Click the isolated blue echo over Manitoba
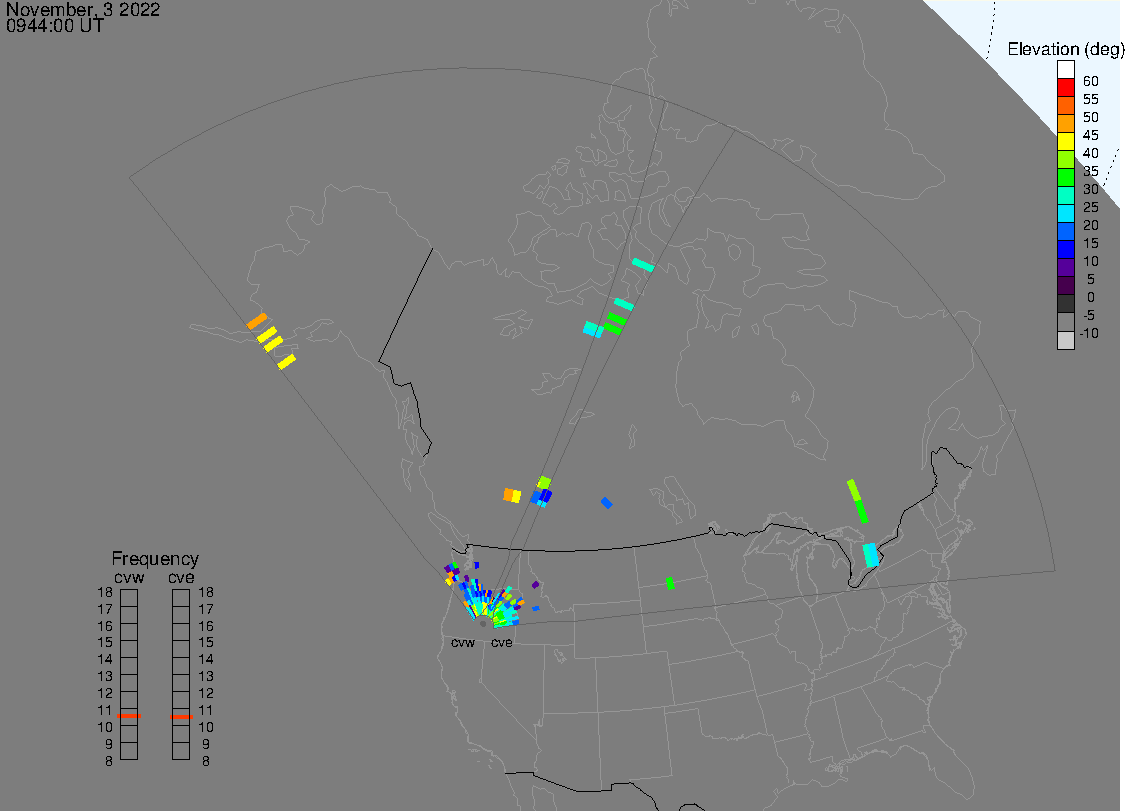The height and width of the screenshot is (811, 1125). 606,503
